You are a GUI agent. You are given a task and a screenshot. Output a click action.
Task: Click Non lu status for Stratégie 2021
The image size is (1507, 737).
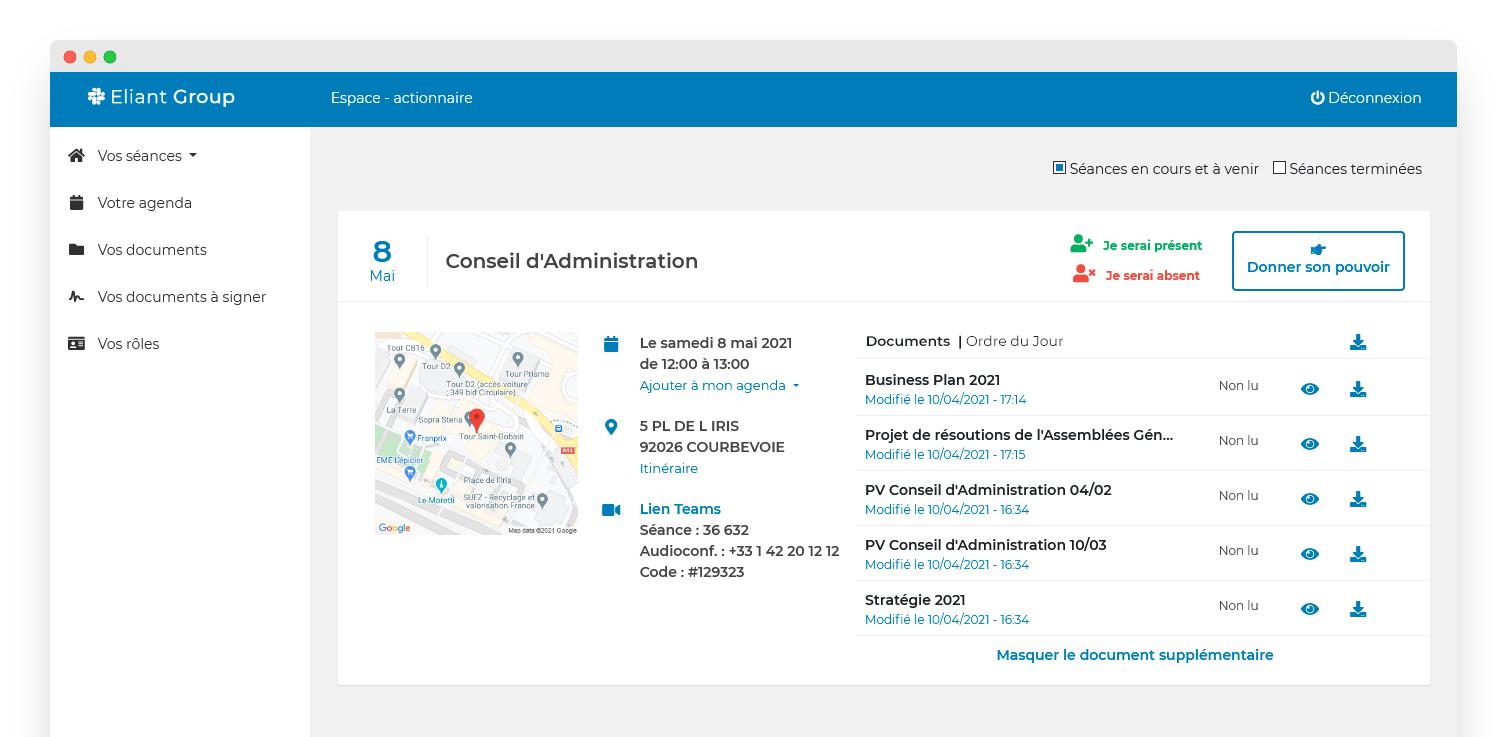[1238, 605]
